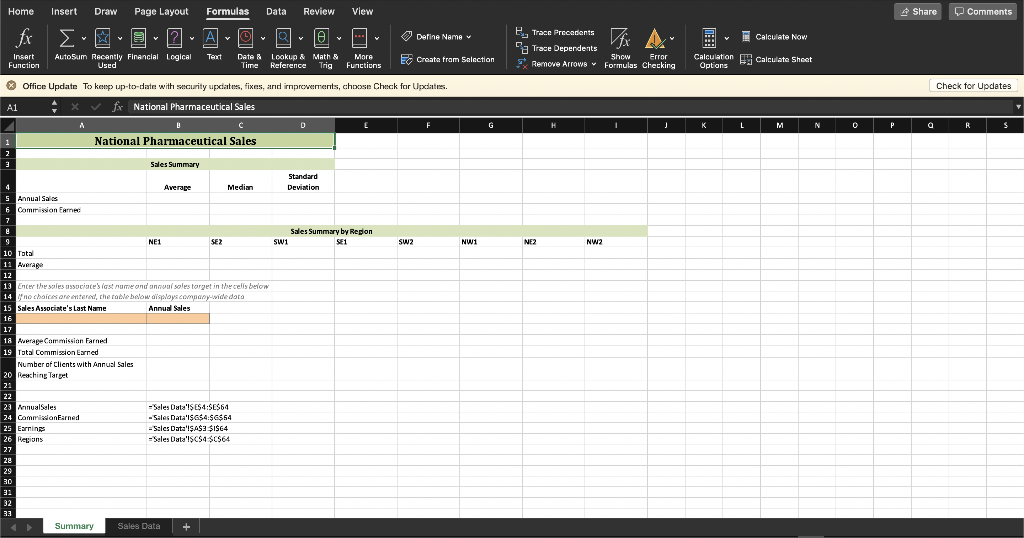Dismiss the Office Update notification bar
The width and height of the screenshot is (1024, 538).
pyautogui.click(x=11, y=87)
